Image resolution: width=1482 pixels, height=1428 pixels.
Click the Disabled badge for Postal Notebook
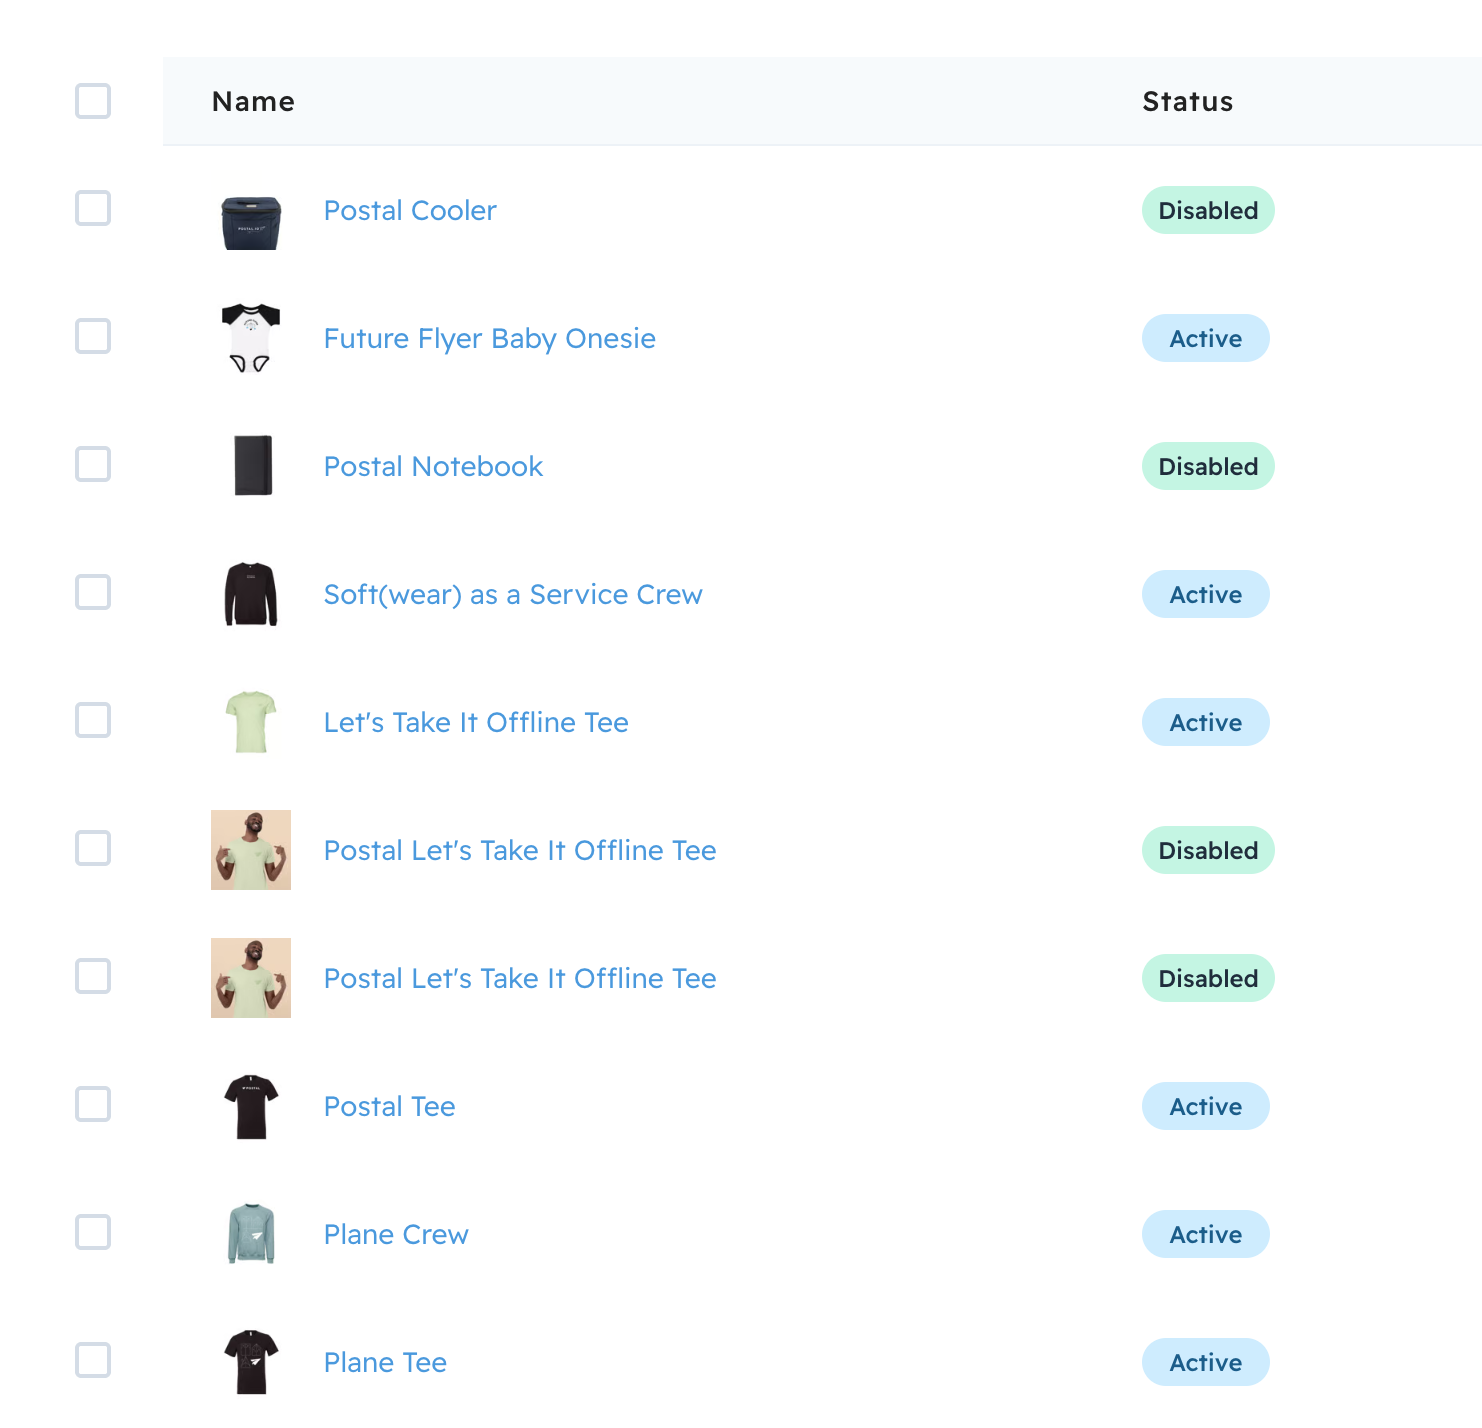click(1208, 467)
